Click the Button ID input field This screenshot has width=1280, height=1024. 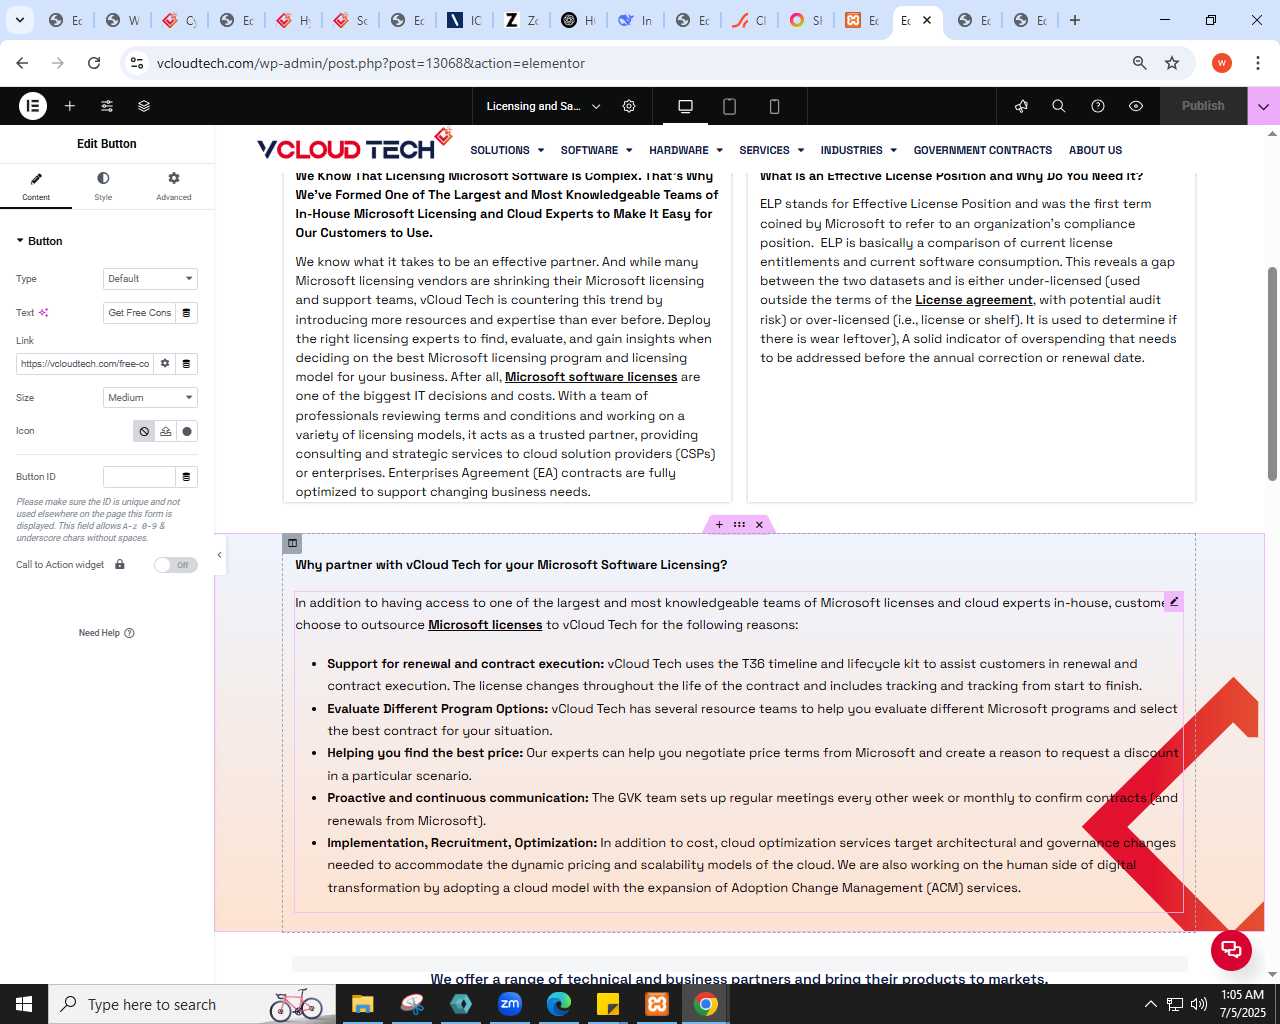coord(139,477)
